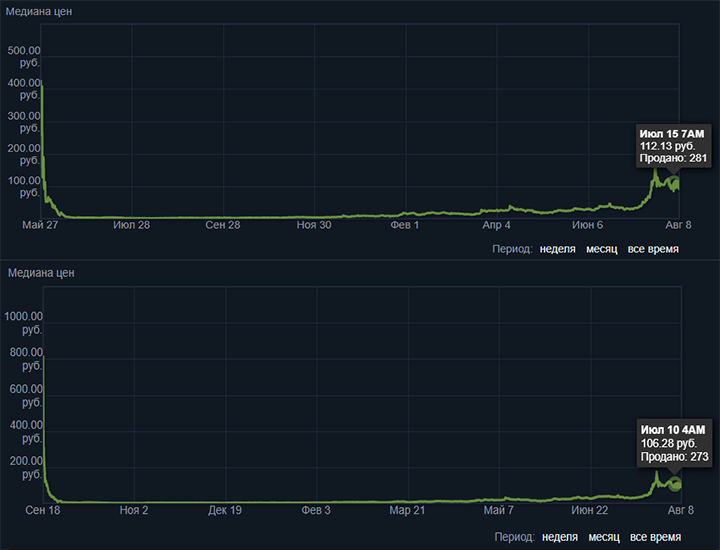This screenshot has height=550, width=720.
Task: Click 'Июн 6' axis label
Action: tap(587, 225)
